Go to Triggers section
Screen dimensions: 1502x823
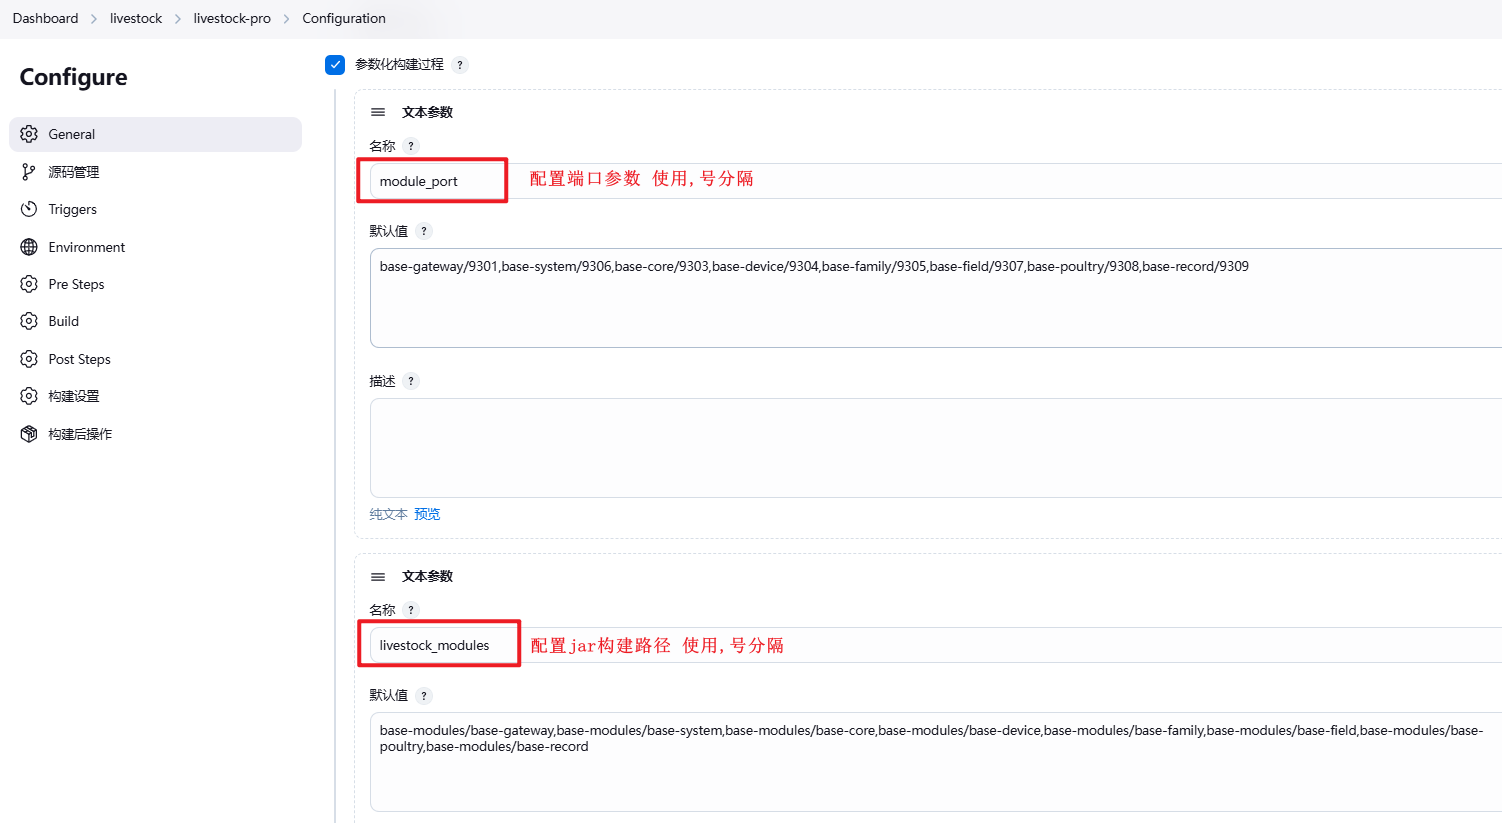click(x=155, y=209)
